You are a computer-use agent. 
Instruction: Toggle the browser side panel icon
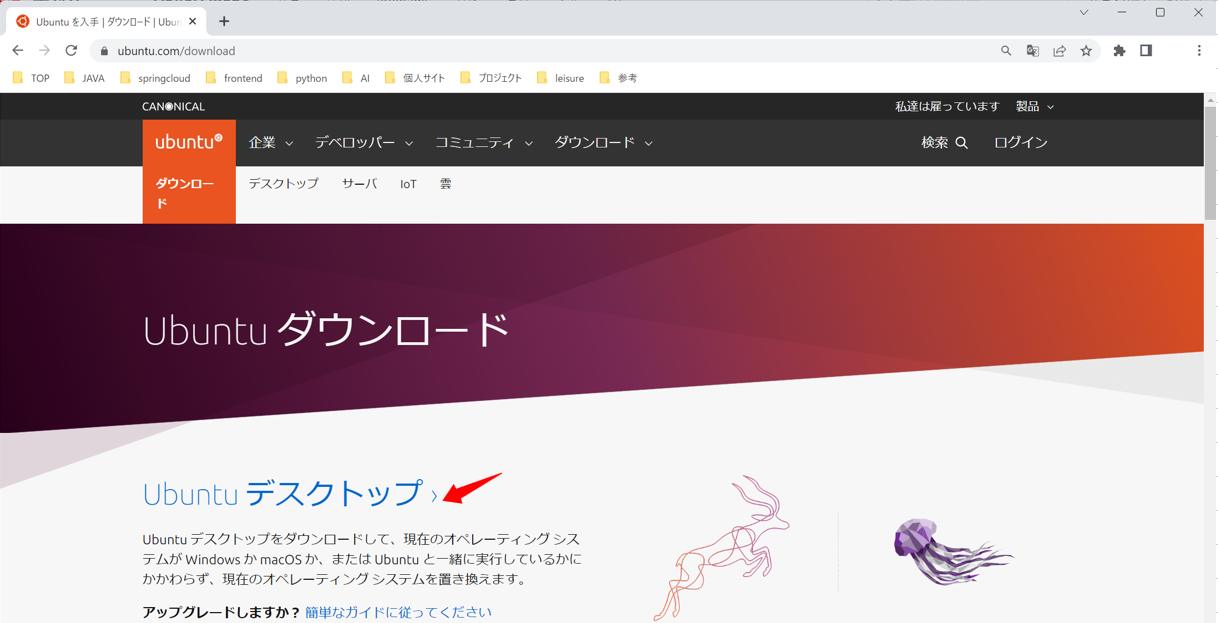point(1146,51)
